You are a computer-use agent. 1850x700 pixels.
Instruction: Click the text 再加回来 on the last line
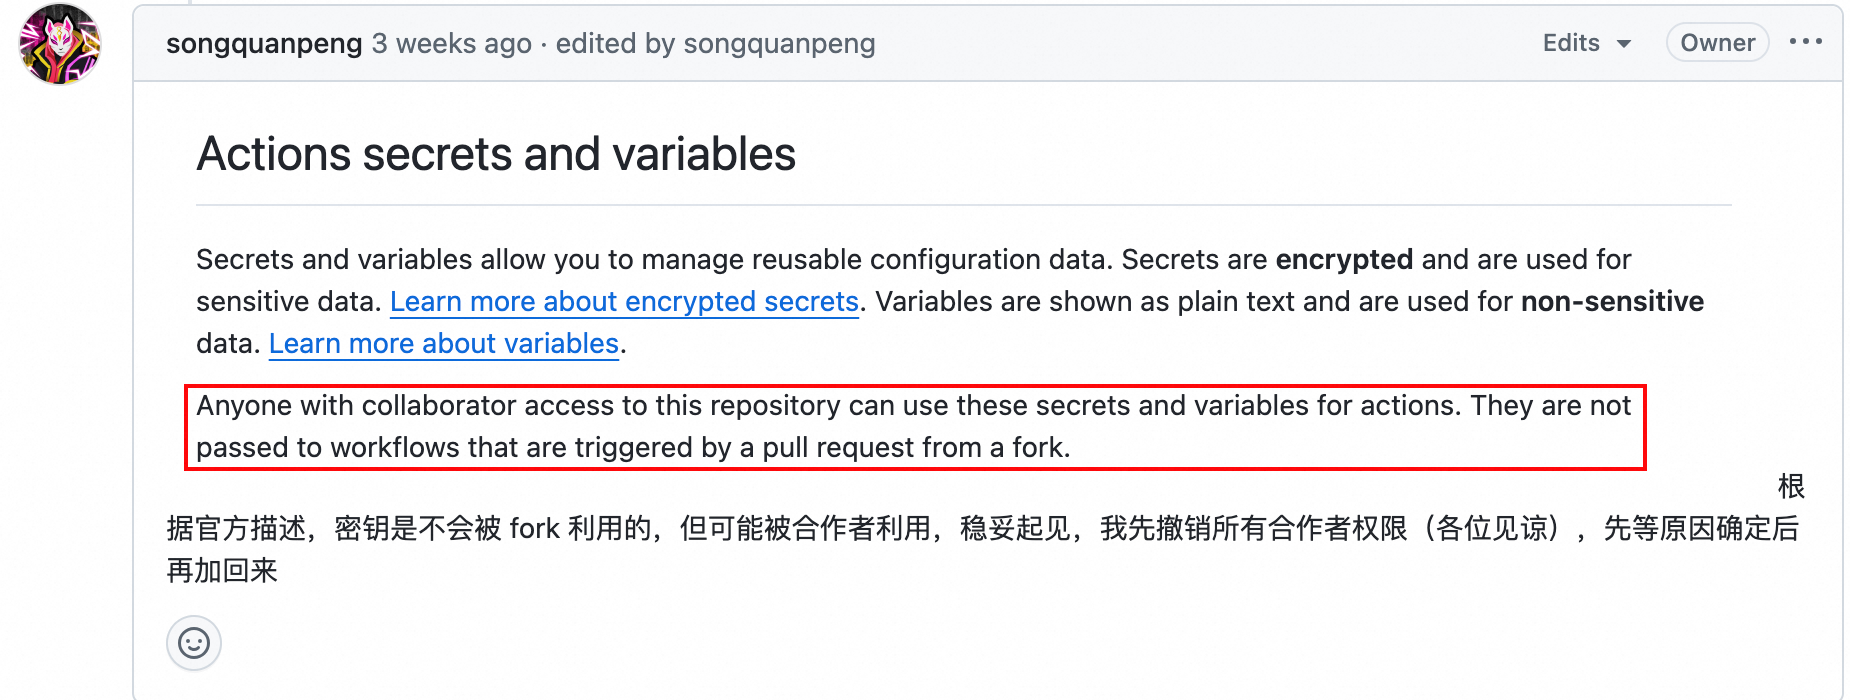pos(222,571)
